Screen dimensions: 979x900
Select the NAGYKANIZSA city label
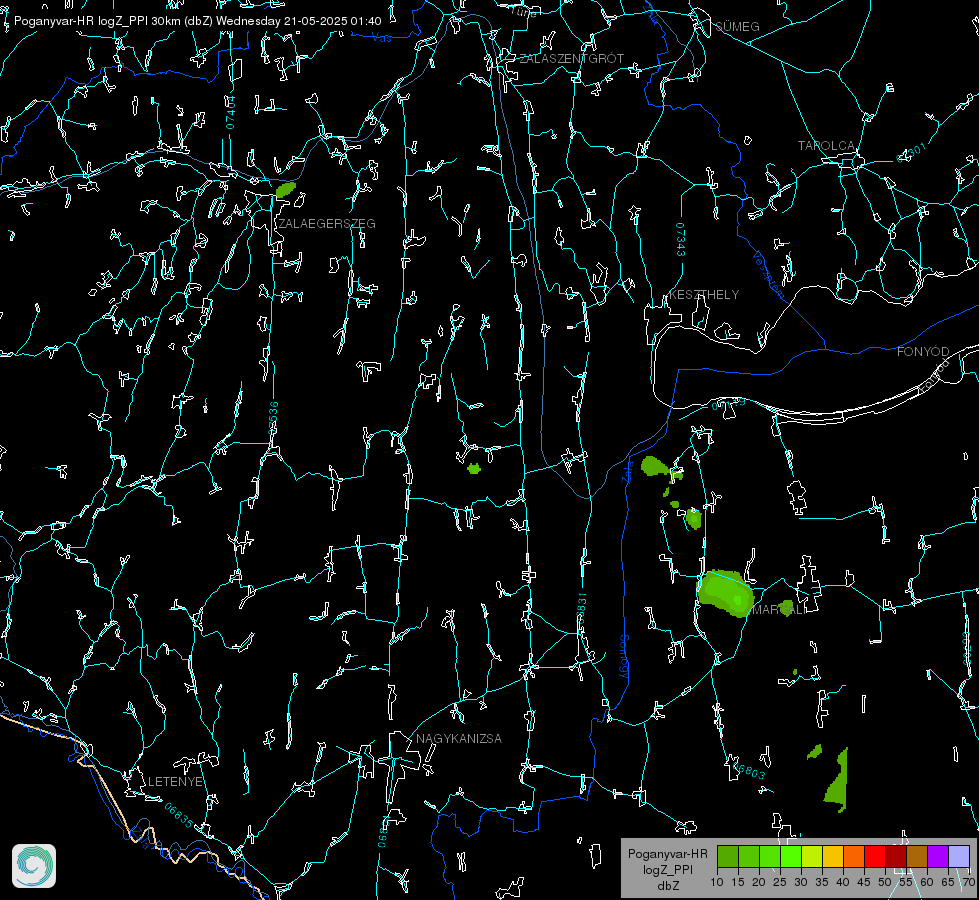click(x=459, y=739)
